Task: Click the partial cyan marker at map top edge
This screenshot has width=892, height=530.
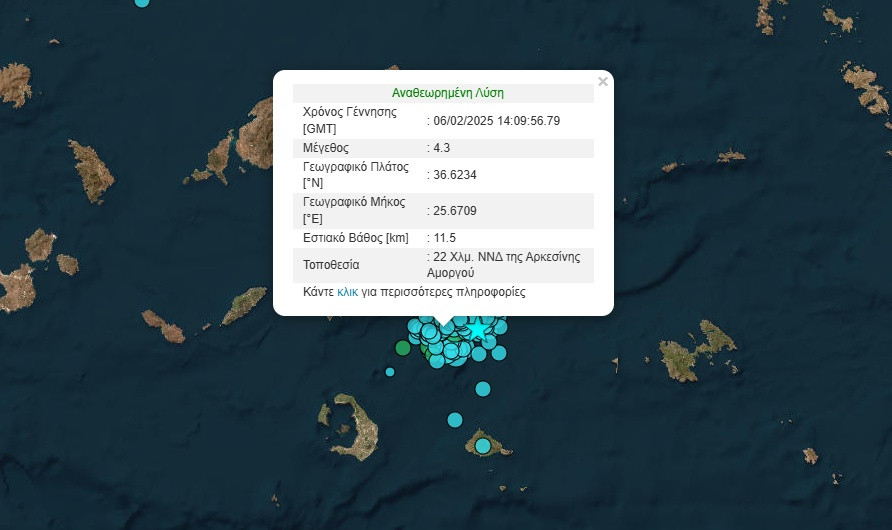Action: point(142,3)
